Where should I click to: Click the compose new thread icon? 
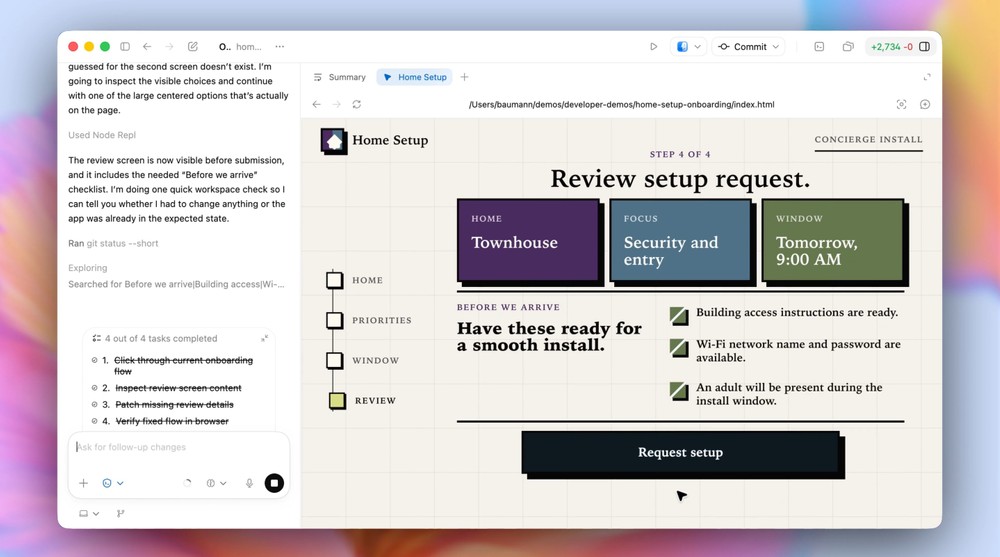[x=193, y=47]
